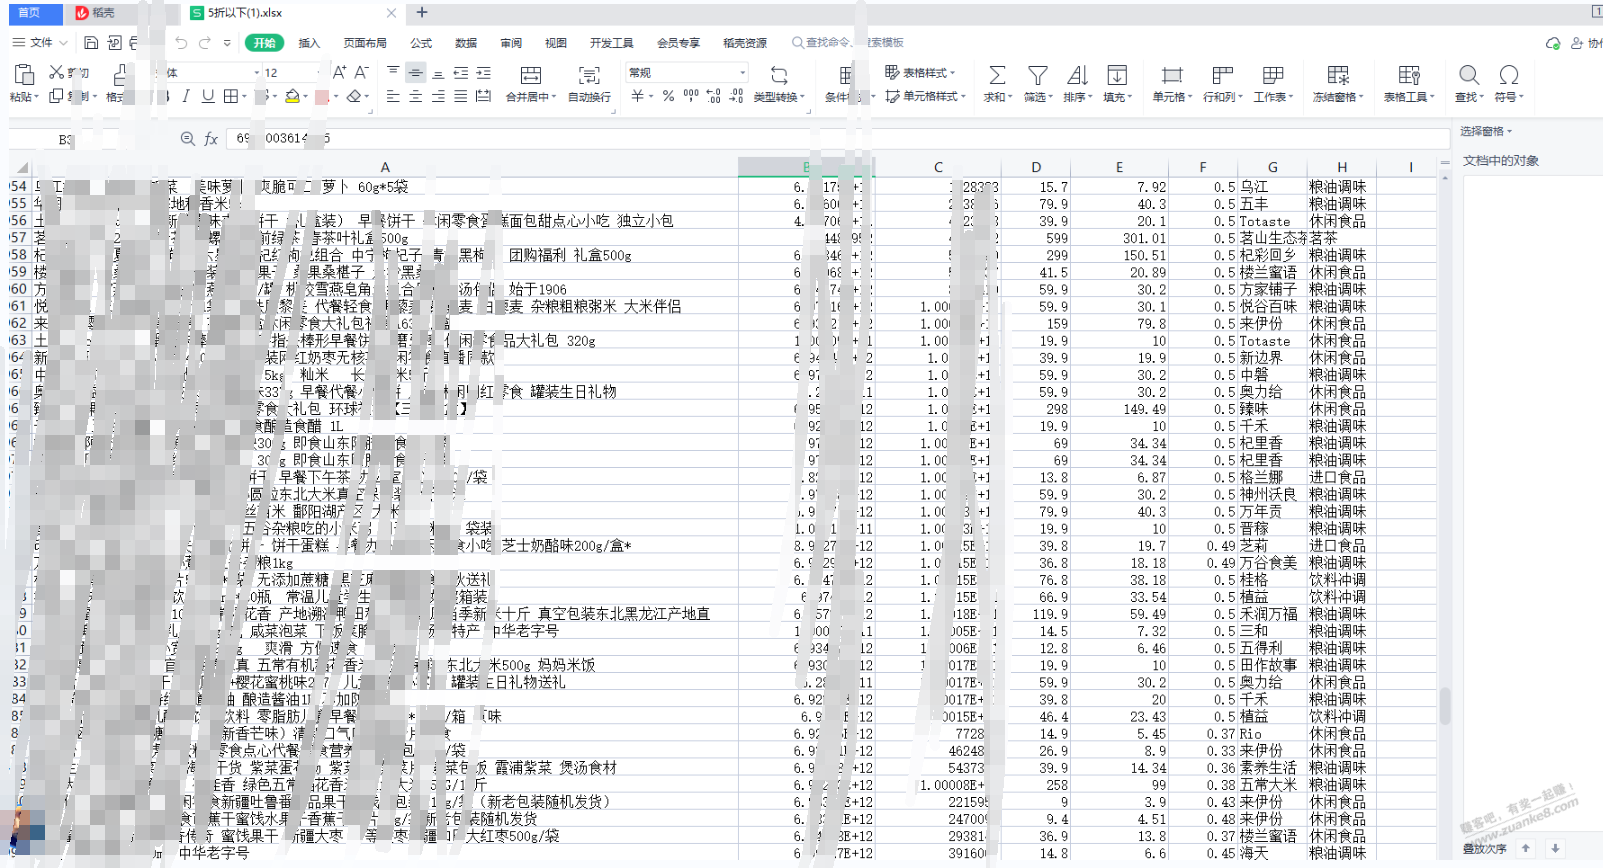This screenshot has width=1603, height=868.
Task: Click the Sum (求和) sigma icon
Action: point(997,75)
